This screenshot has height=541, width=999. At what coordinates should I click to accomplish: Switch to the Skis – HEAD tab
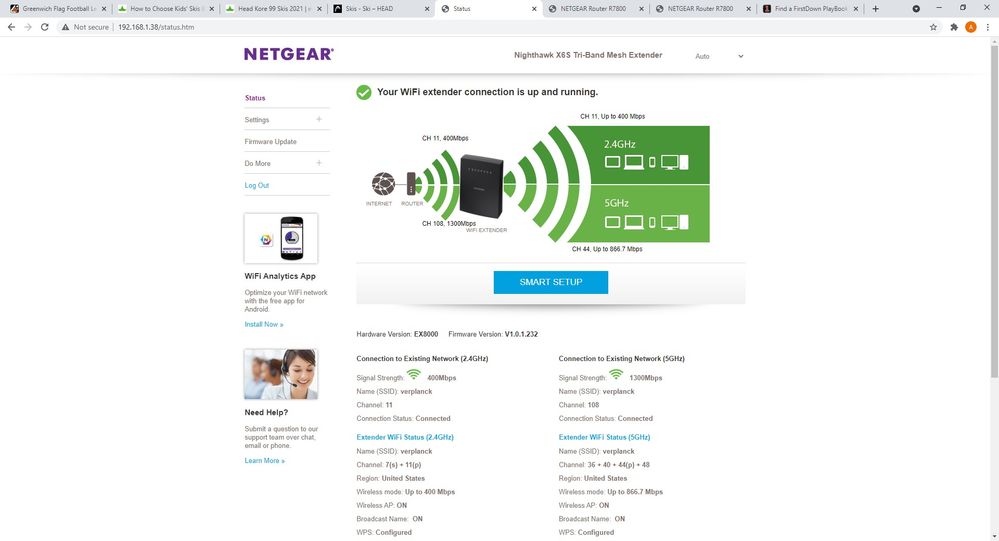[380, 9]
